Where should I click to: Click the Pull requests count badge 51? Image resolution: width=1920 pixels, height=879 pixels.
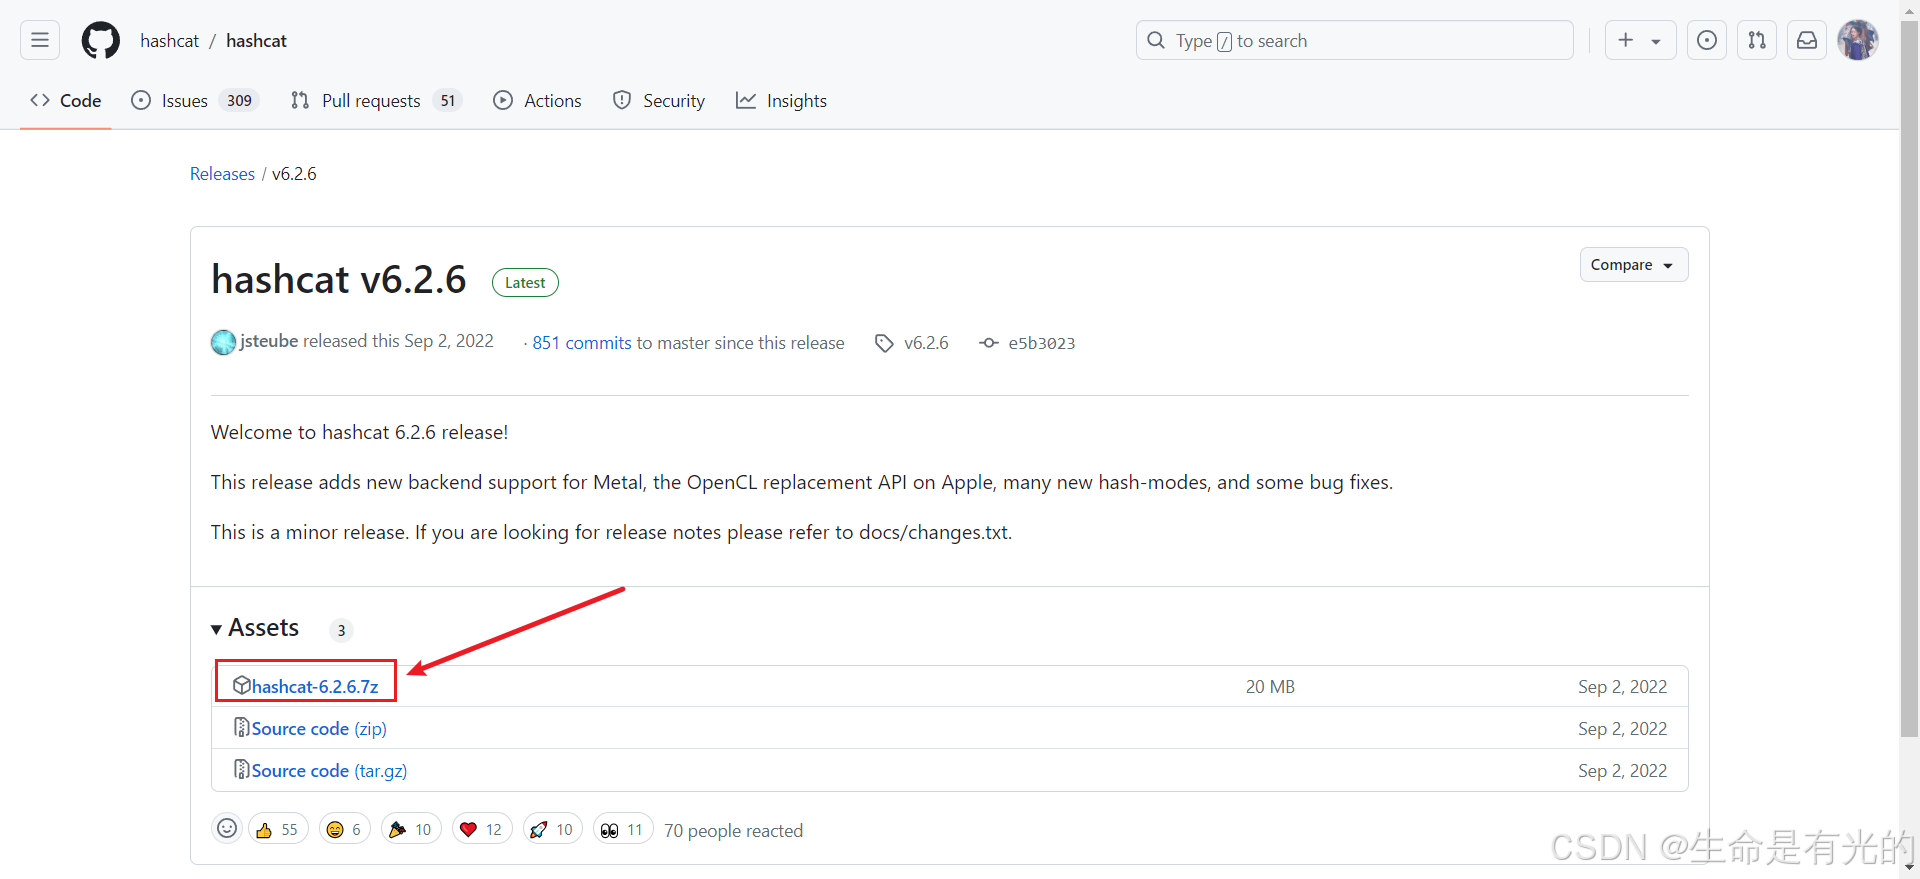click(448, 100)
